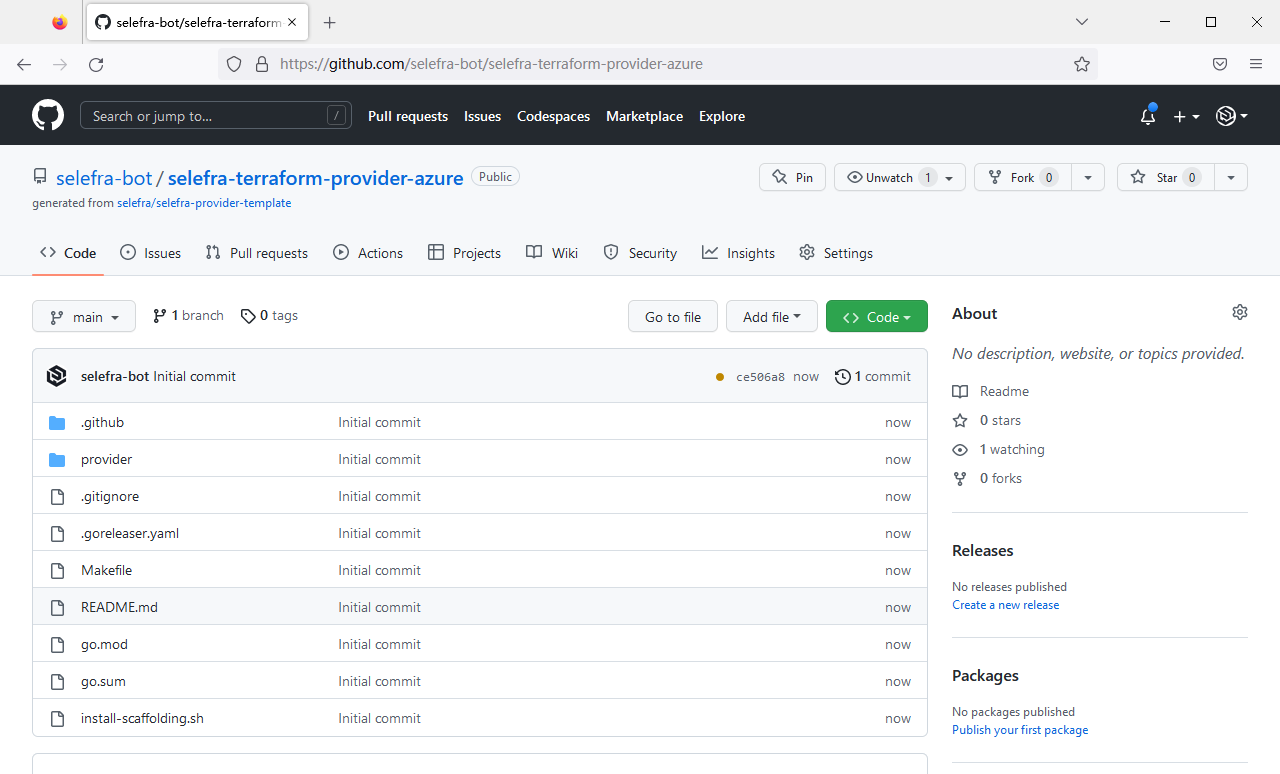Screen dimensions: 1280x774
Task: Open the .github folder
Action: pyautogui.click(x=102, y=422)
